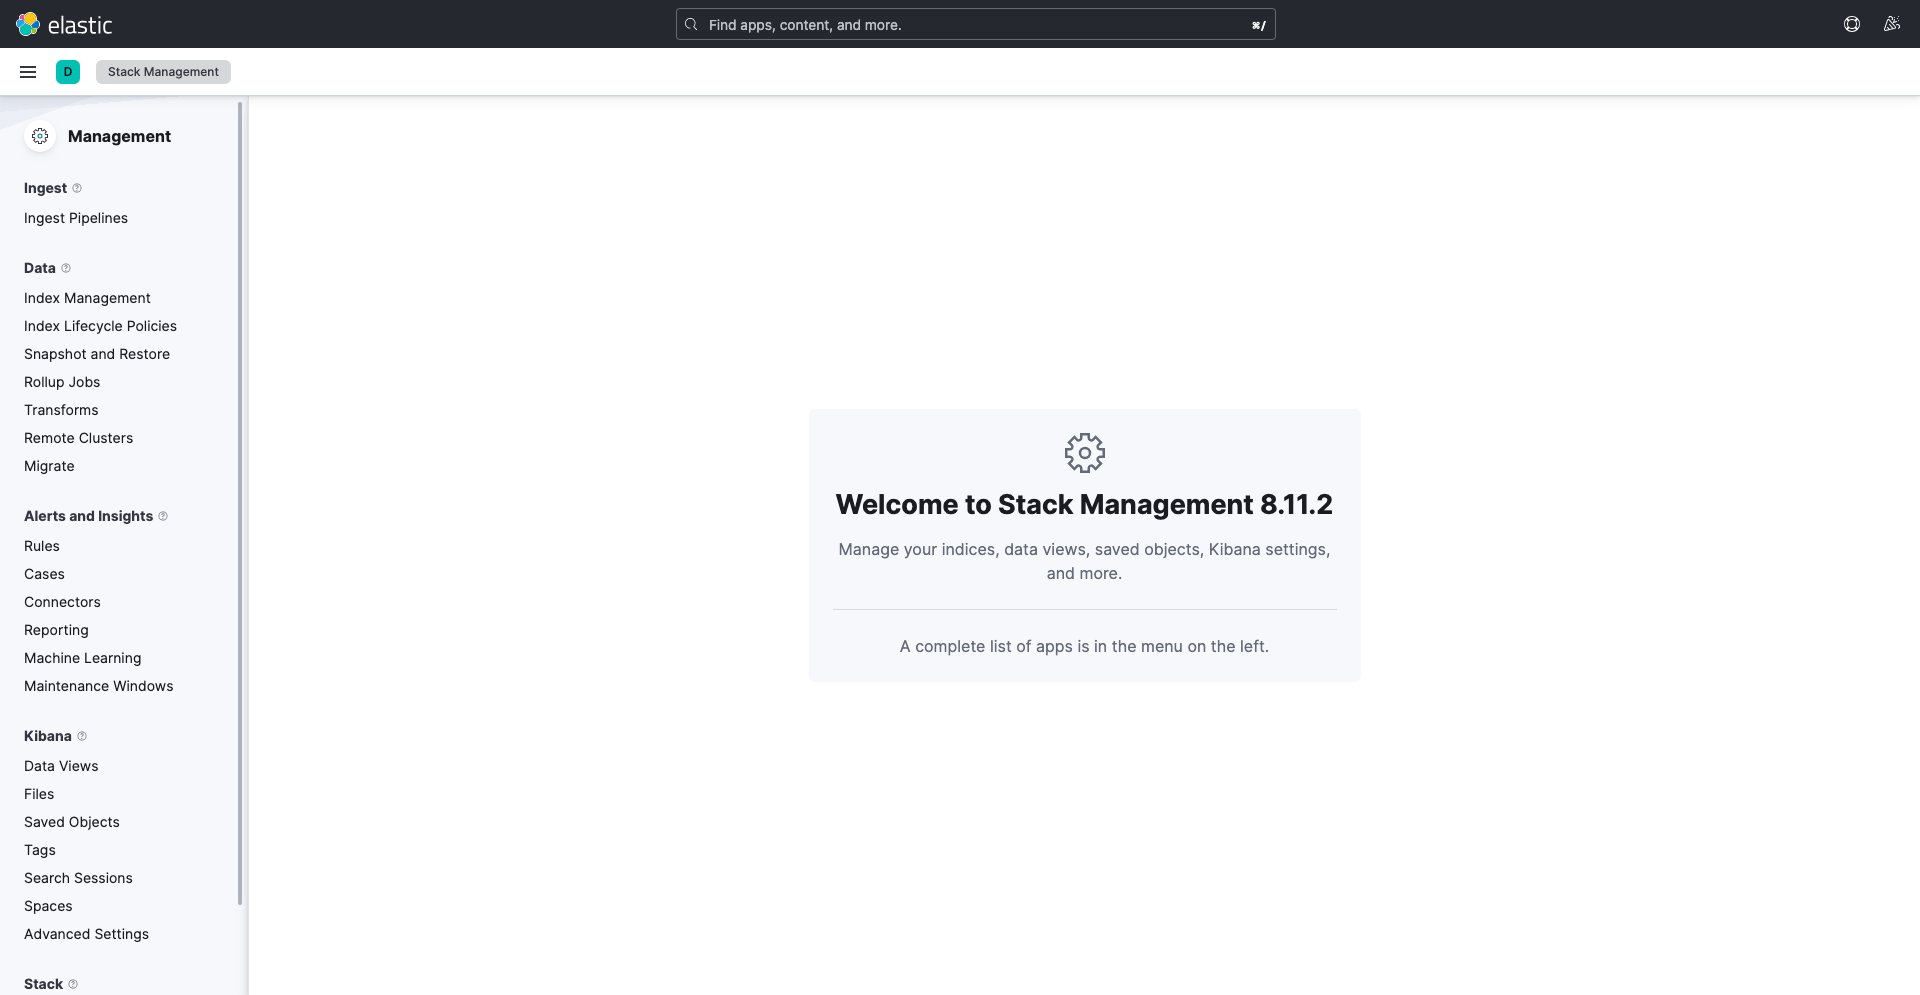The height and width of the screenshot is (995, 1920).
Task: Open Index Management
Action: [87, 298]
